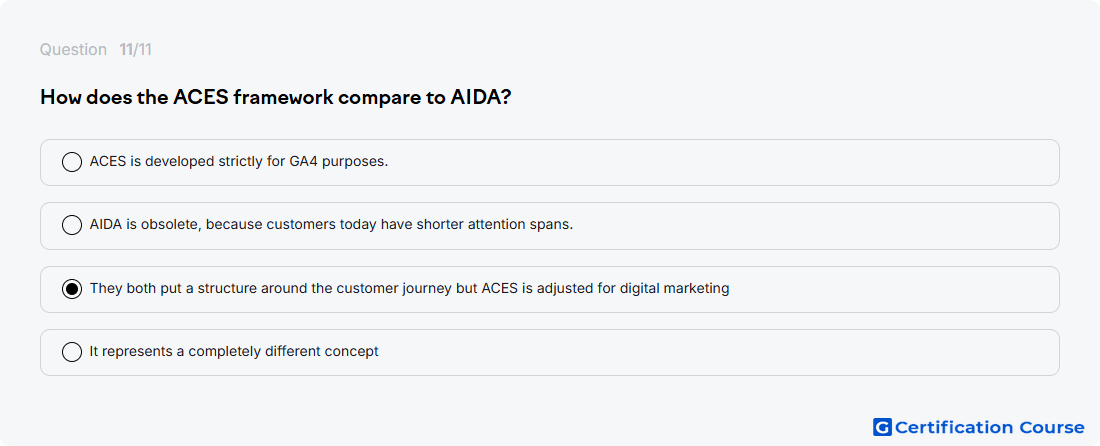Click answer text about shorter attention spans
Viewport: 1100px width, 446px height.
(331, 224)
